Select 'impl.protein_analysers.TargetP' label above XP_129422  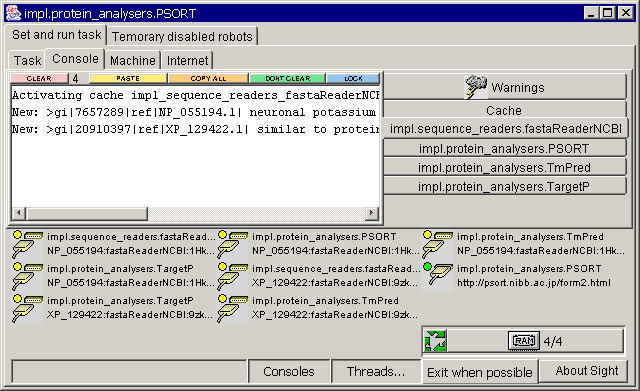tap(120, 301)
